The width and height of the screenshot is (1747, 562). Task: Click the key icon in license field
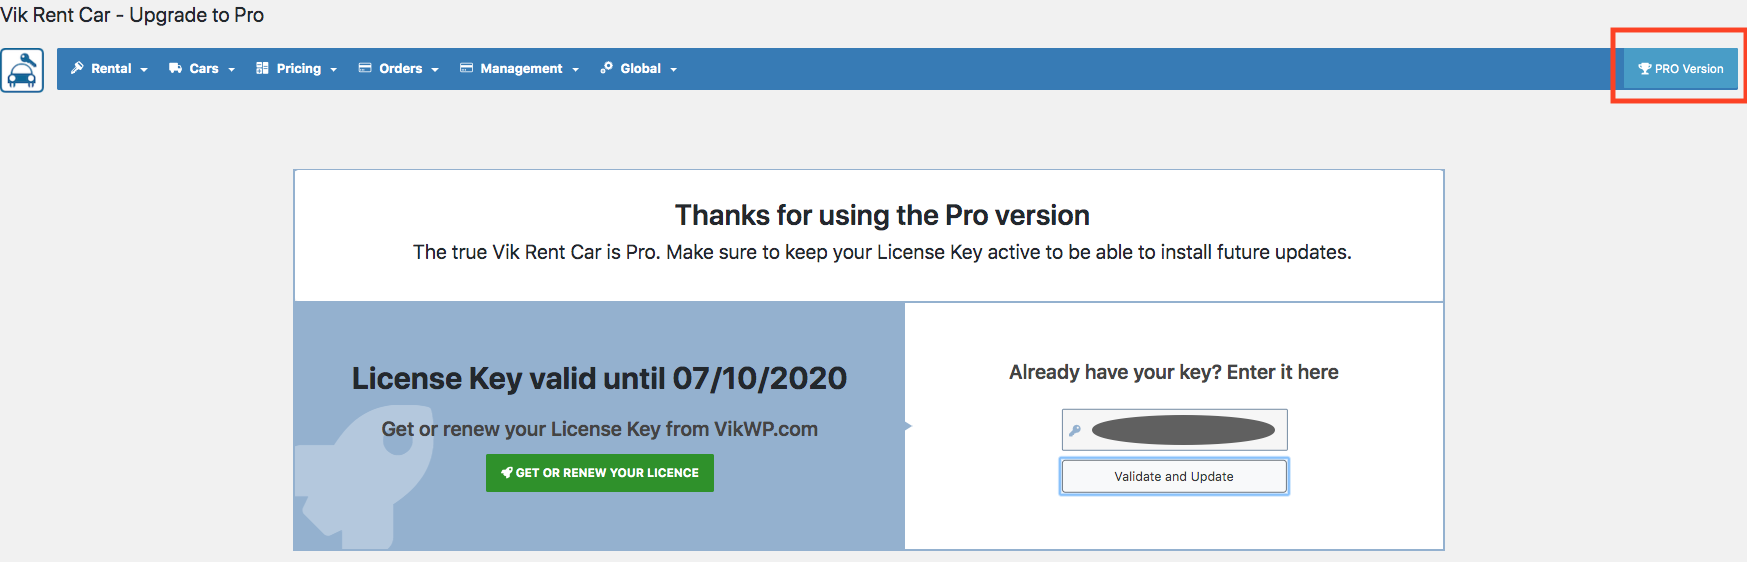1075,431
